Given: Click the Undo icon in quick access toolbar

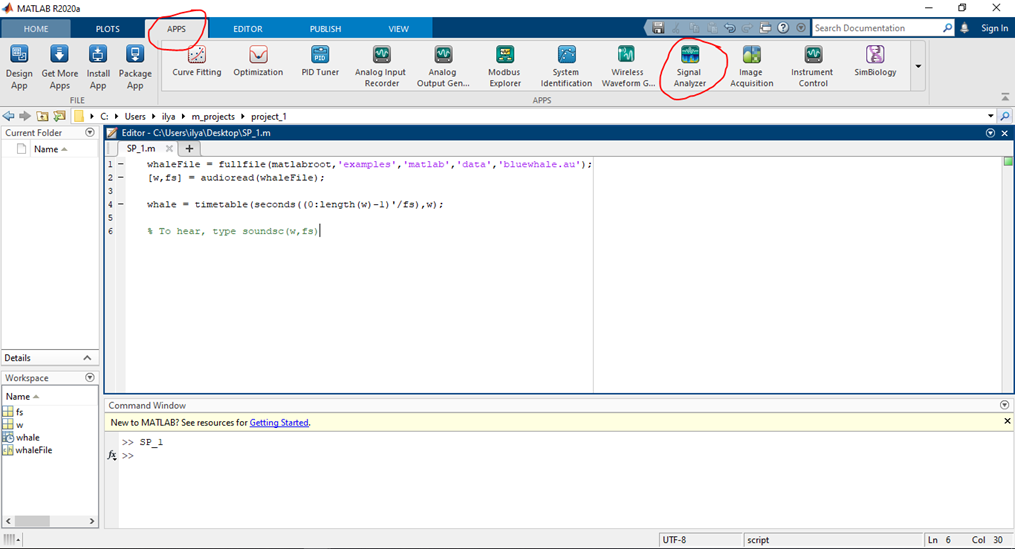Looking at the screenshot, I should pyautogui.click(x=730, y=28).
